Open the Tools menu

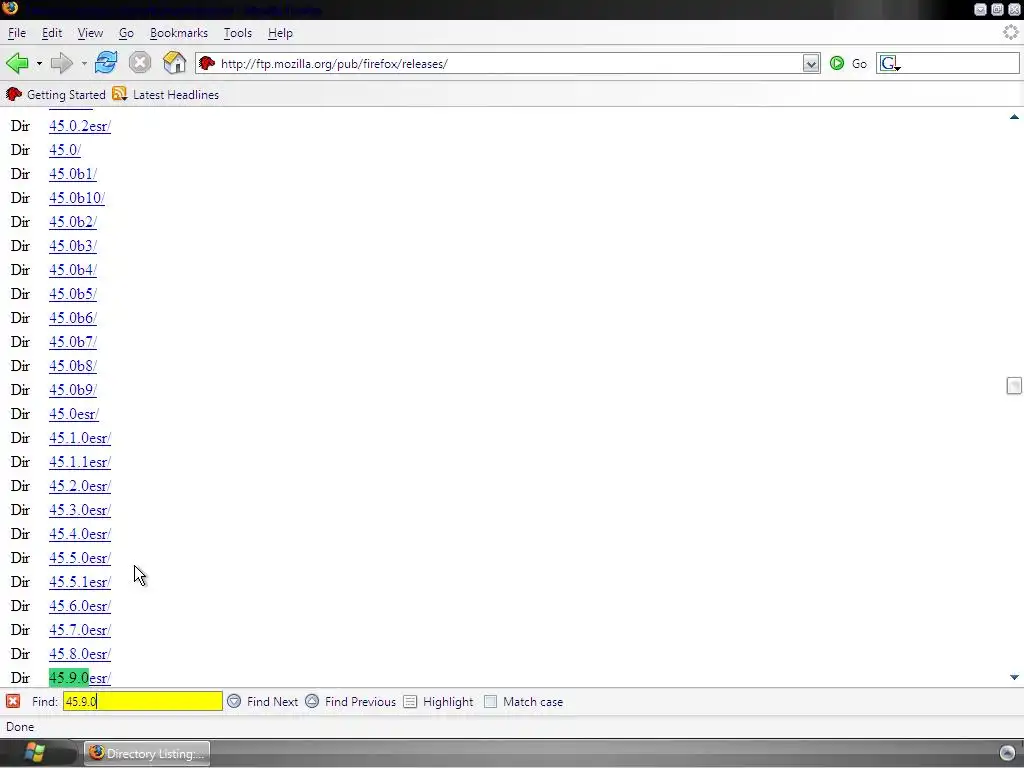tap(238, 33)
